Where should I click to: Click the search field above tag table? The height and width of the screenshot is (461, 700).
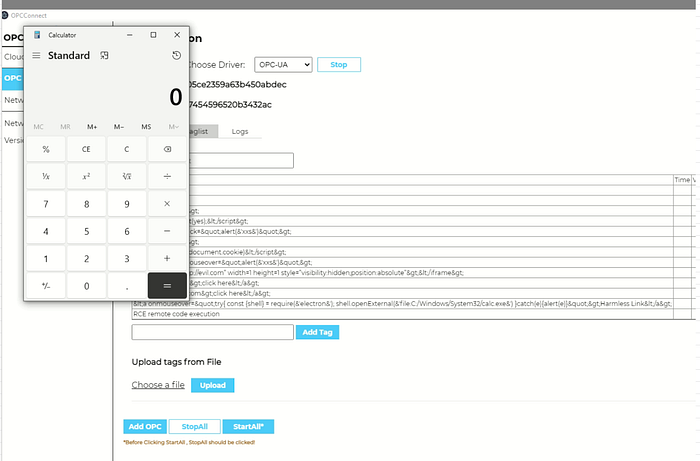tap(242, 161)
